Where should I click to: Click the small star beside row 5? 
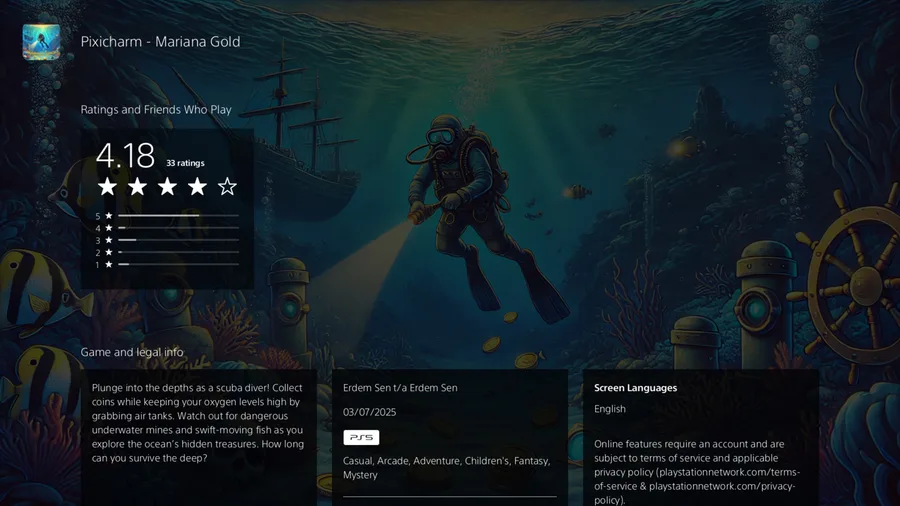(108, 216)
